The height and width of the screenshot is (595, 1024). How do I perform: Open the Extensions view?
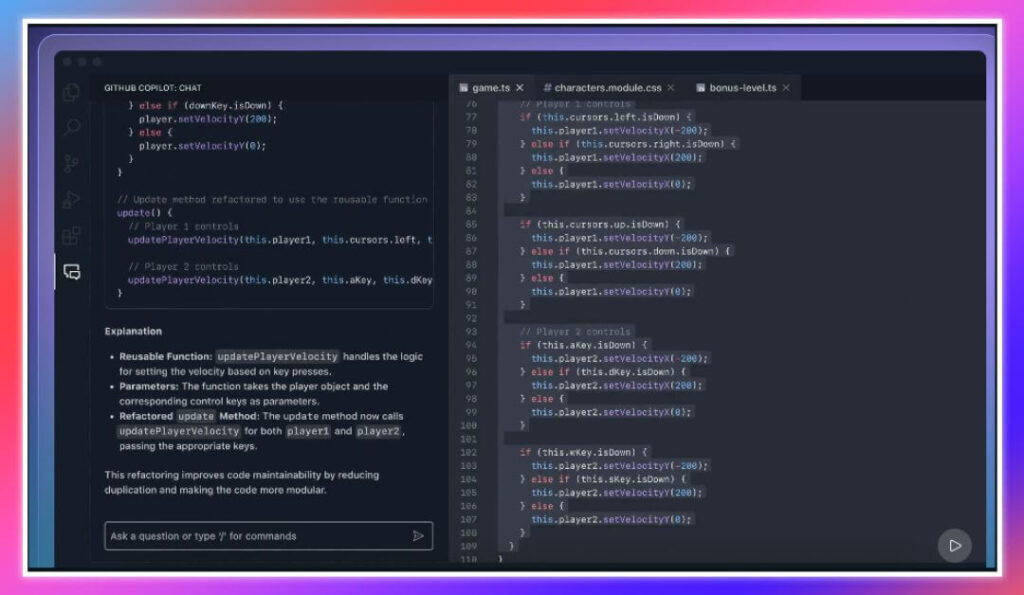71,236
